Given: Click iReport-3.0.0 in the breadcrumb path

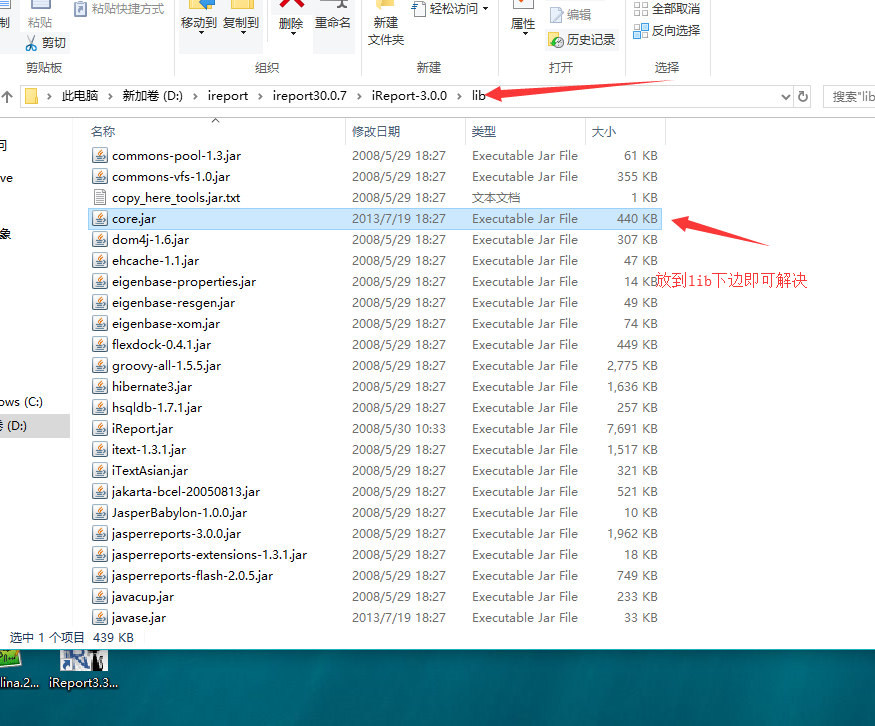Looking at the screenshot, I should pyautogui.click(x=409, y=96).
